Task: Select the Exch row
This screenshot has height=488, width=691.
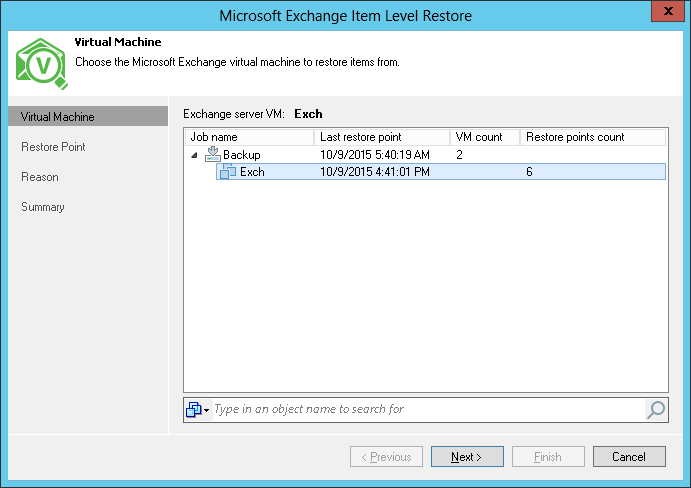Action: point(441,171)
